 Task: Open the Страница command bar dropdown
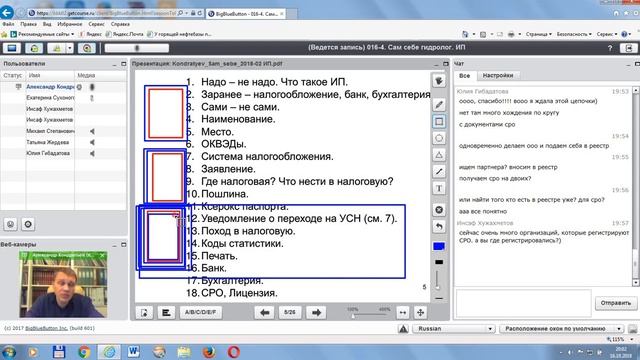click(x=539, y=34)
